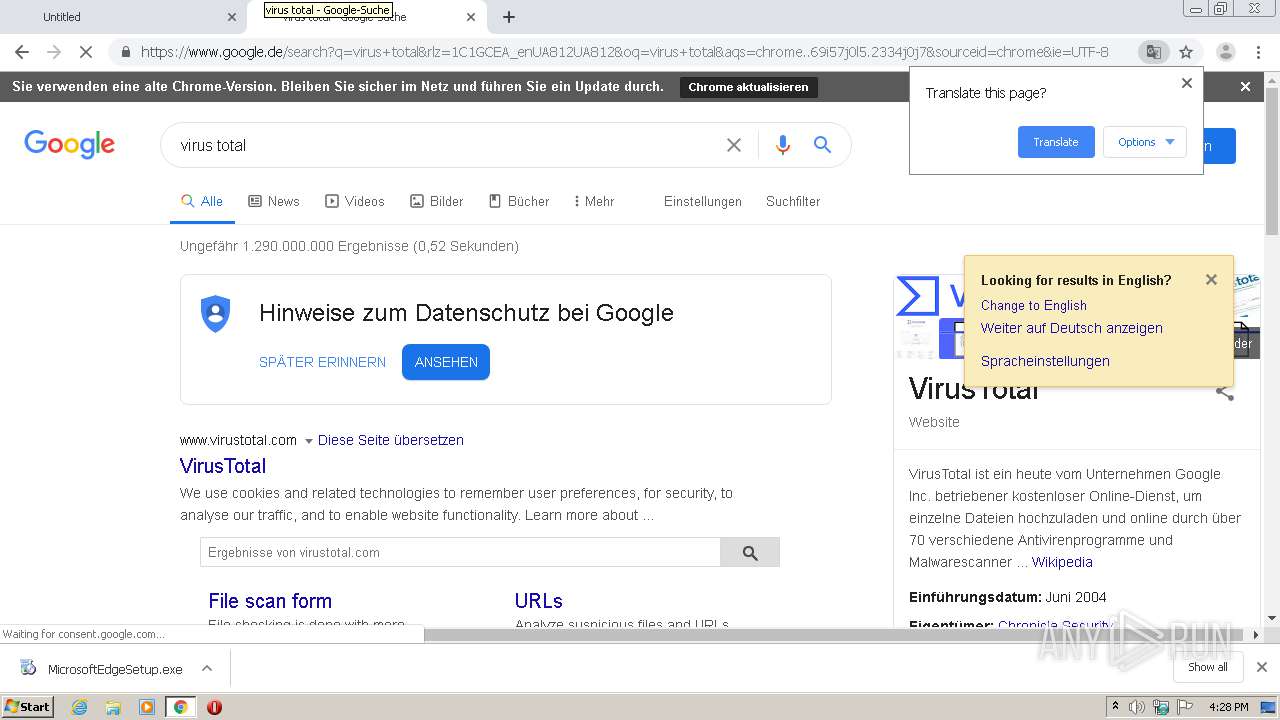Open Wikipedia link in knowledge panel
This screenshot has height=720, width=1280.
[x=1062, y=562]
